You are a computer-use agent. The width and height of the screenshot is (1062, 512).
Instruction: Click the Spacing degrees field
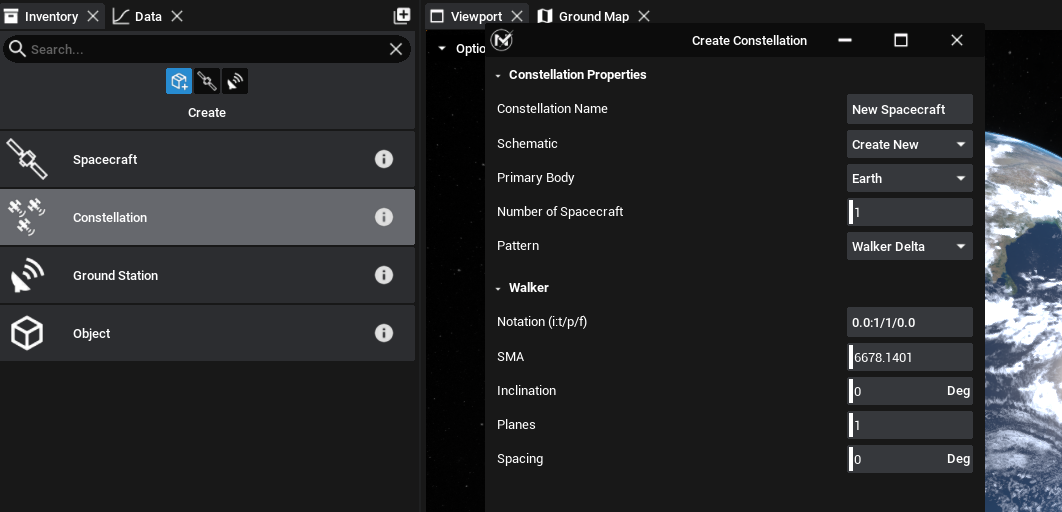pos(910,458)
